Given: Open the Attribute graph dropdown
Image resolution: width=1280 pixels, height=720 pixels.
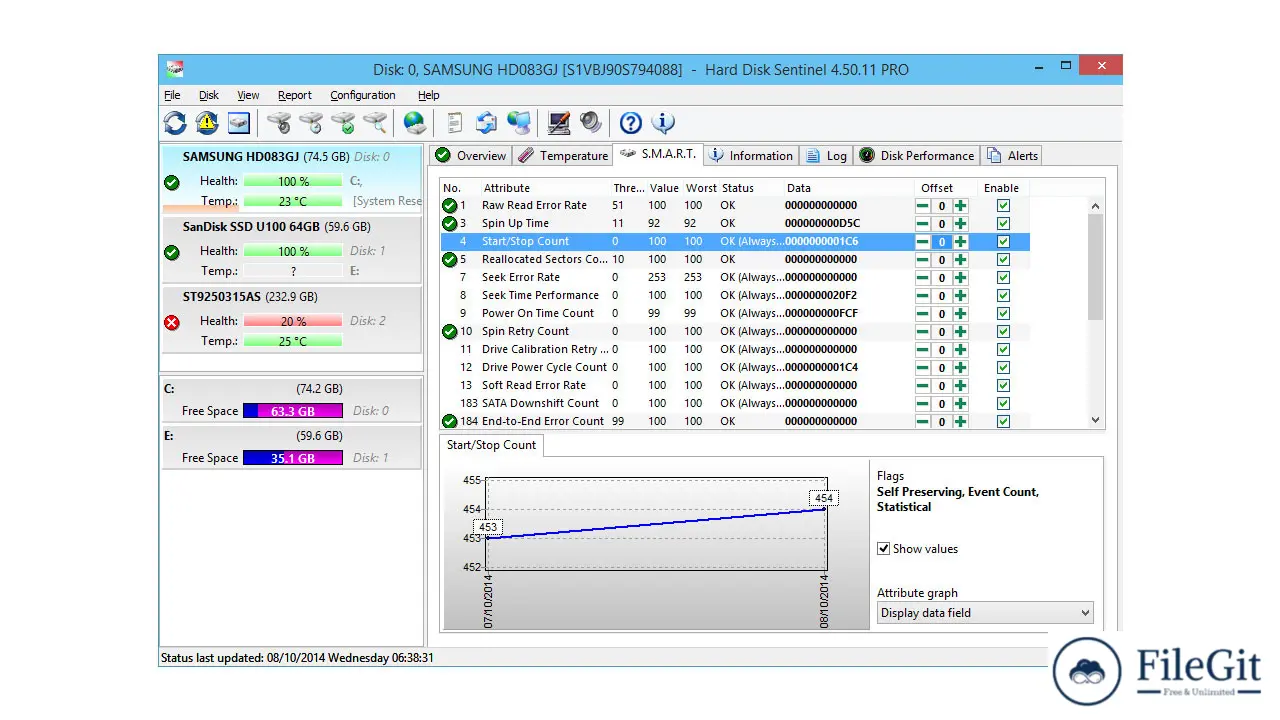Looking at the screenshot, I should tap(985, 613).
